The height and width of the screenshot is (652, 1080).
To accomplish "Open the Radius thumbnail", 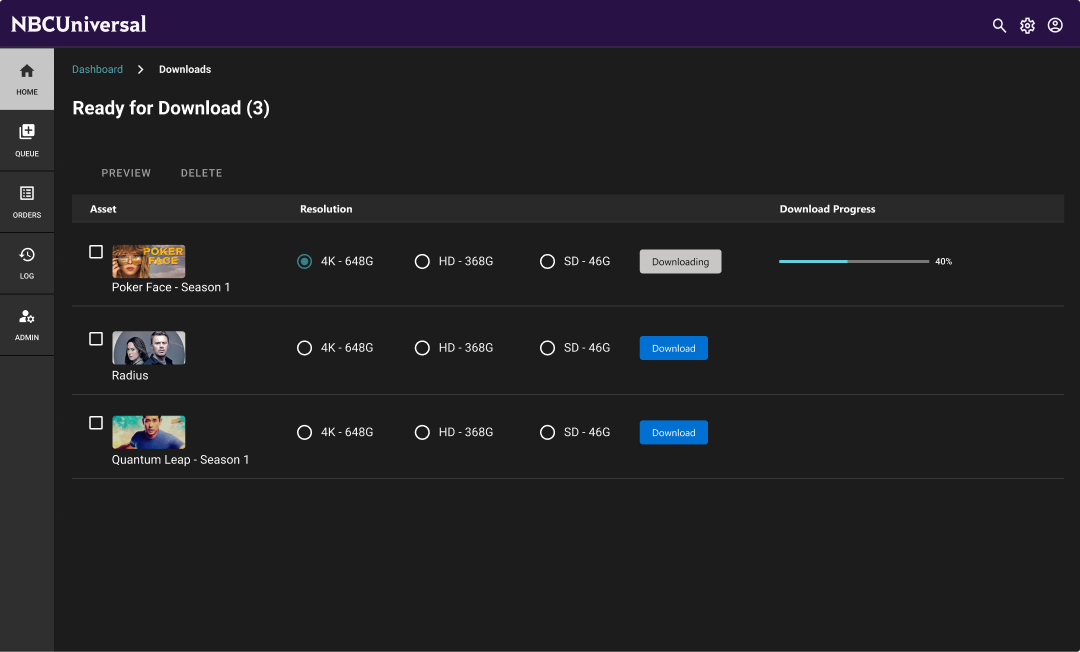I will 149,348.
